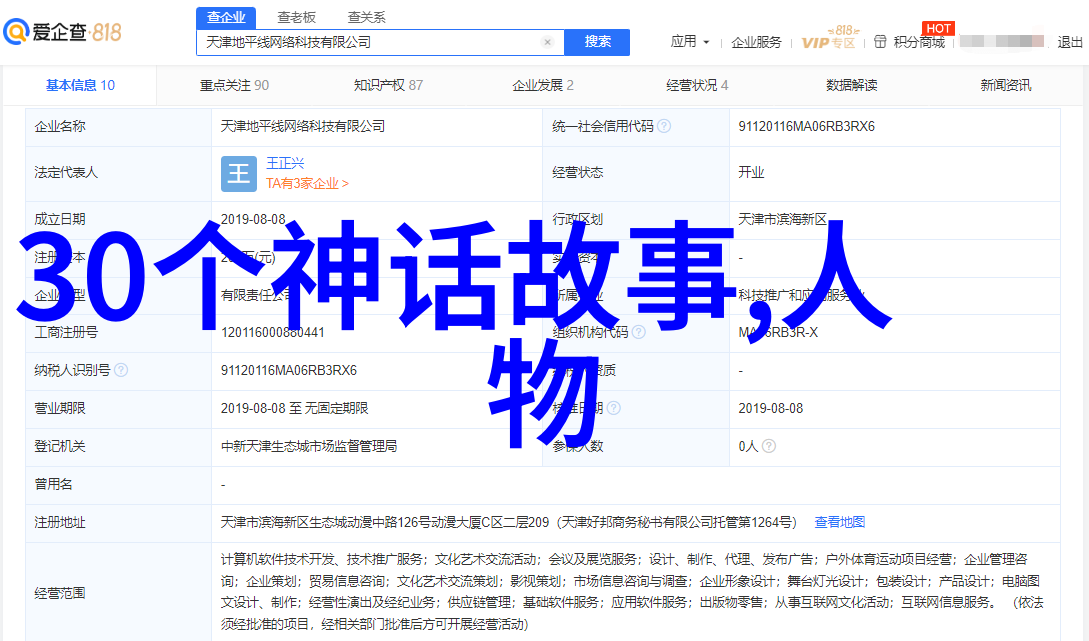1089x641 pixels.
Task: Click the 王 avatar of the legal representative
Action: [239, 174]
